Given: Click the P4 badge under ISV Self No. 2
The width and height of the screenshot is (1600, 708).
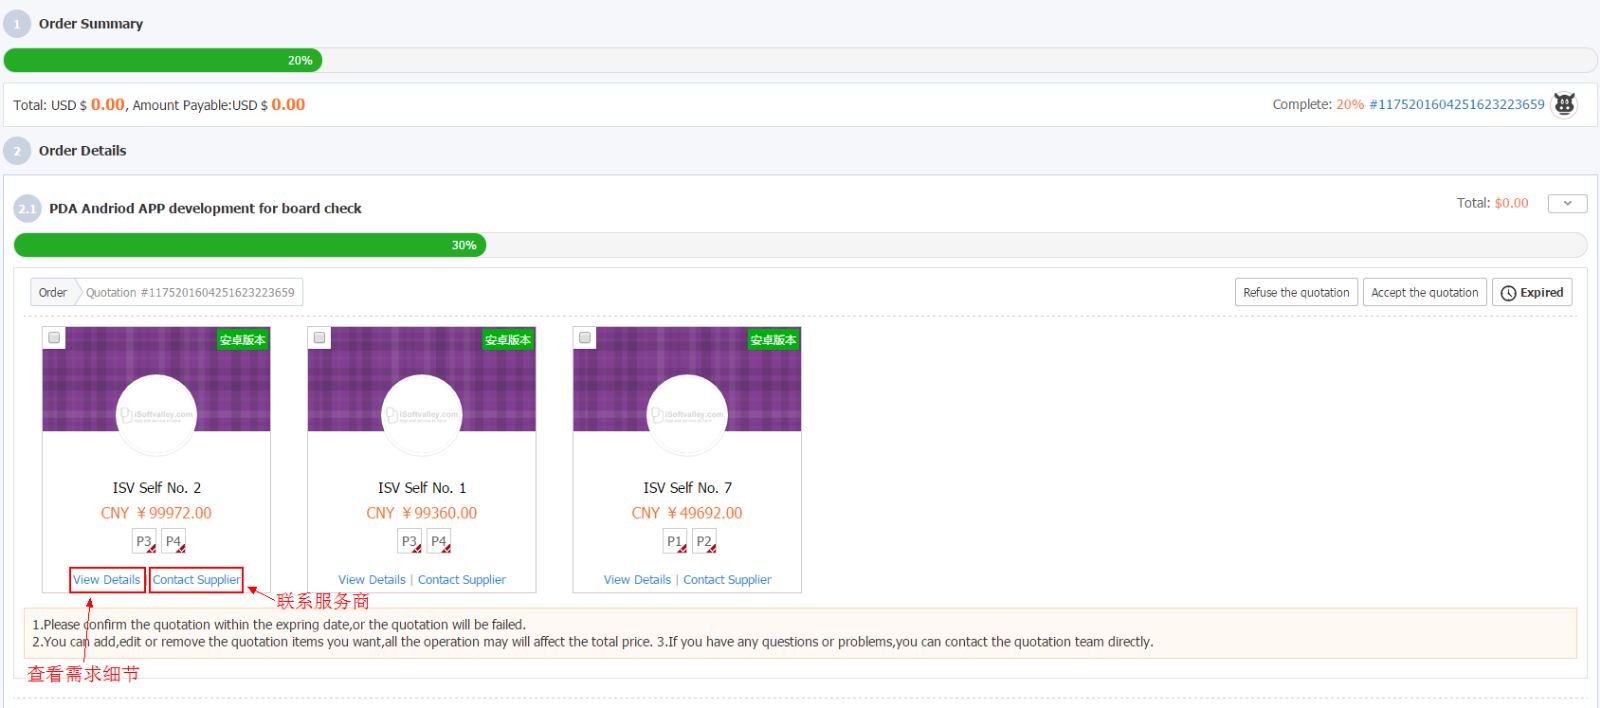Looking at the screenshot, I should (x=174, y=541).
